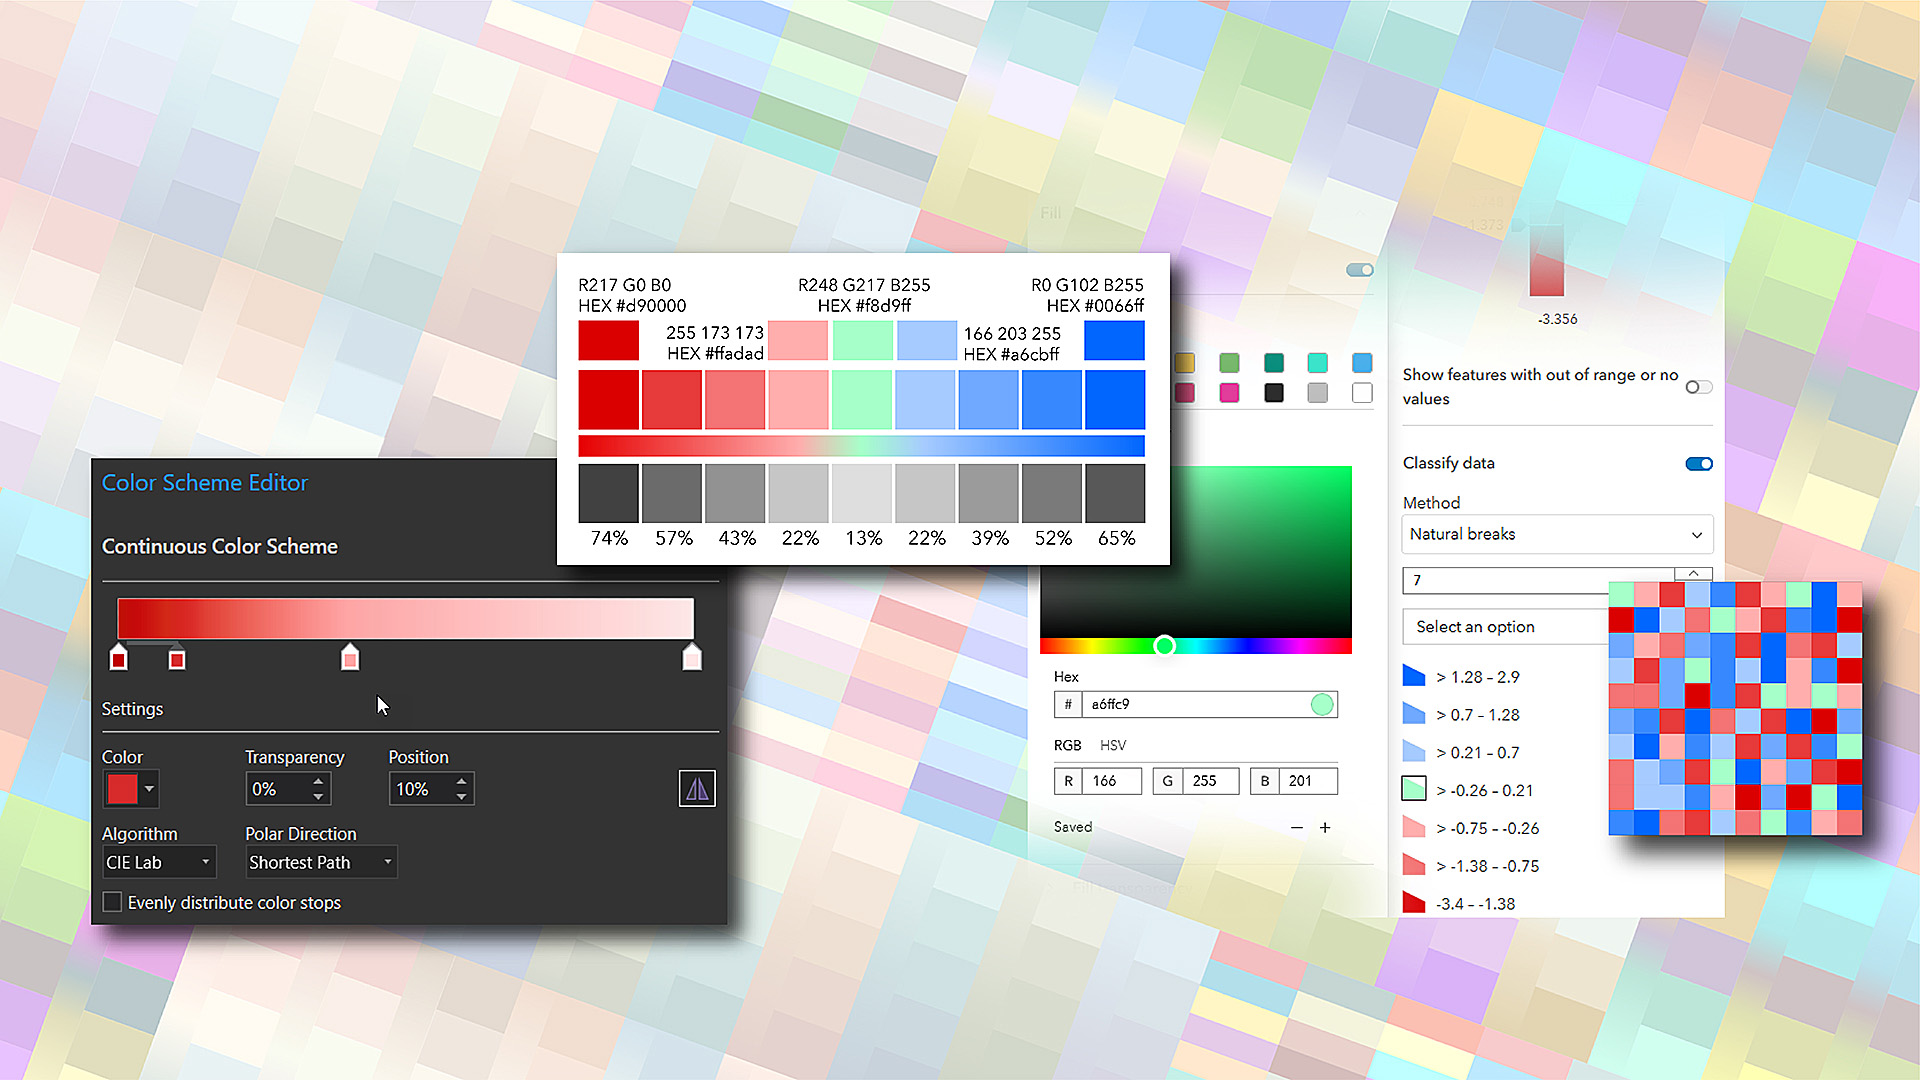The image size is (1920, 1080).
Task: Enable show features with out of range values
Action: pos(1697,387)
